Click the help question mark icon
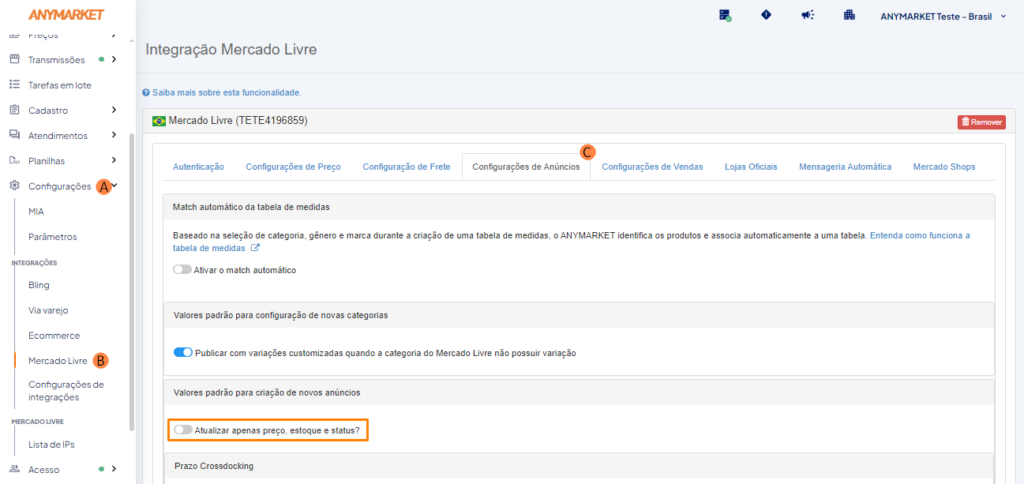 click(146, 93)
